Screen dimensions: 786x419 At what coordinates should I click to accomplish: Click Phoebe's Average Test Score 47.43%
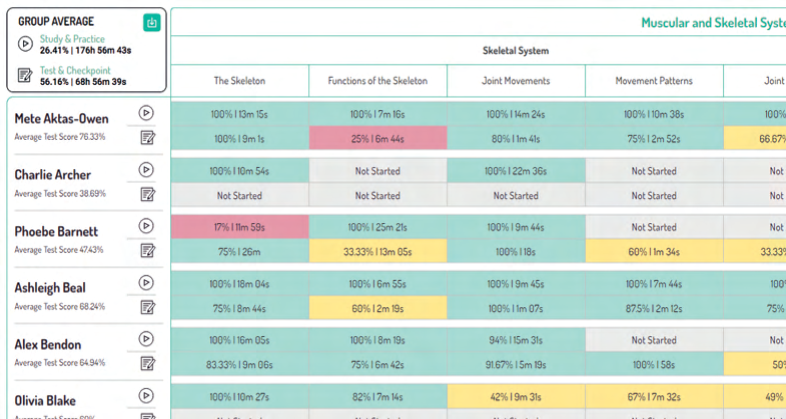[59, 250]
